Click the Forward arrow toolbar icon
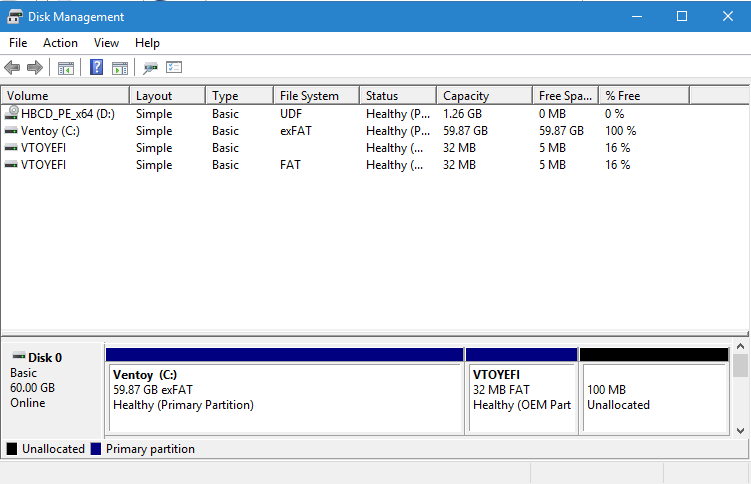The image size is (751, 484). pos(35,68)
